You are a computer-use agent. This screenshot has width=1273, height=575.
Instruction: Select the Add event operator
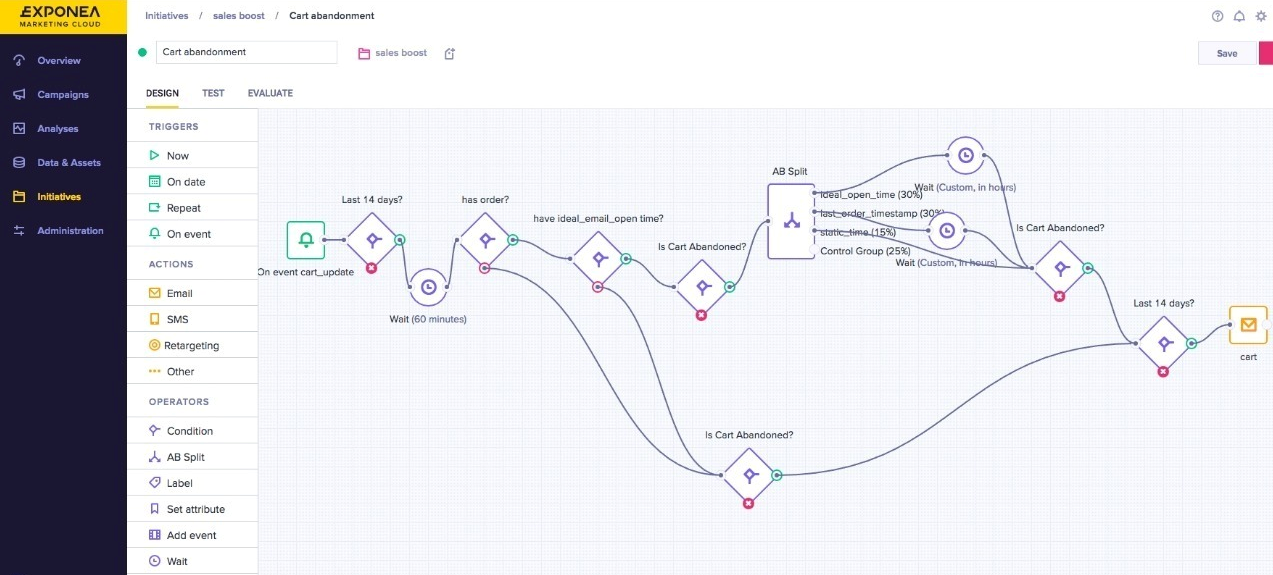pyautogui.click(x=192, y=535)
